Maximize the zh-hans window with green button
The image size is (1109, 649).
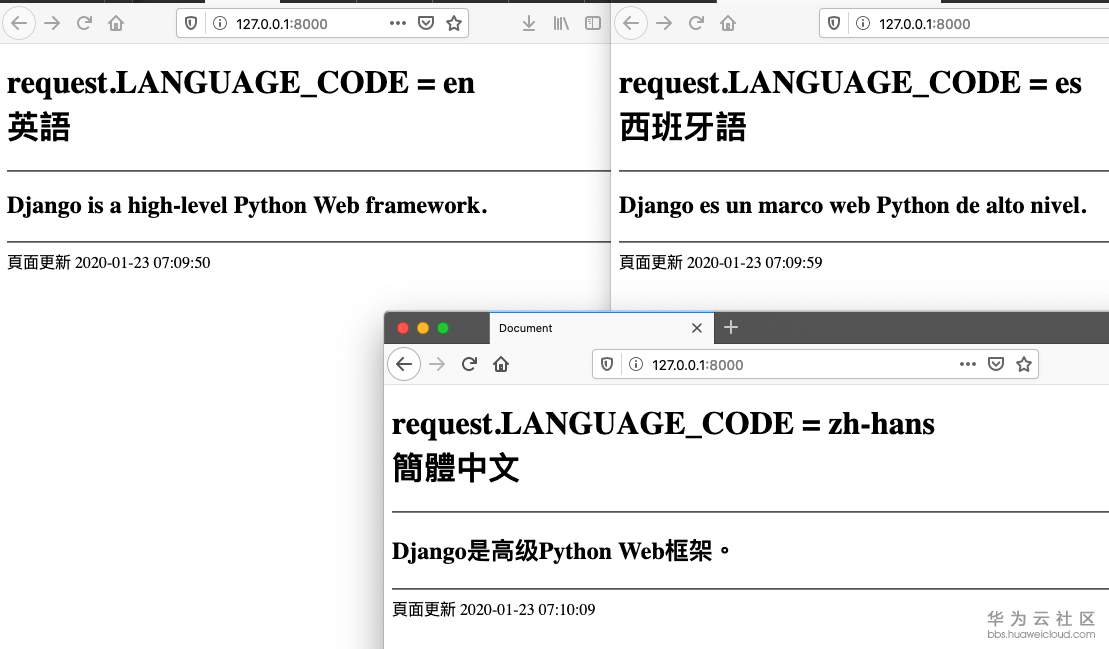(x=443, y=328)
